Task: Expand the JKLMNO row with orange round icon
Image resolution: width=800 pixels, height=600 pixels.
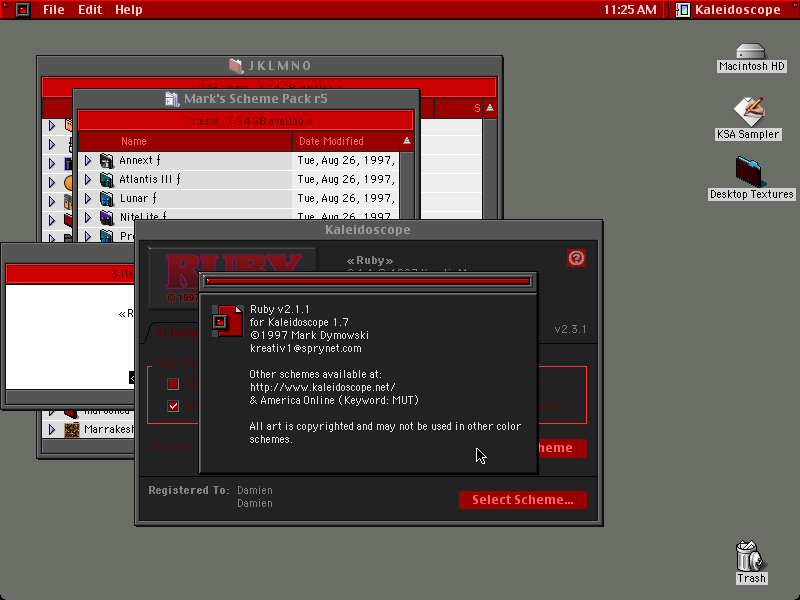Action: (x=52, y=182)
